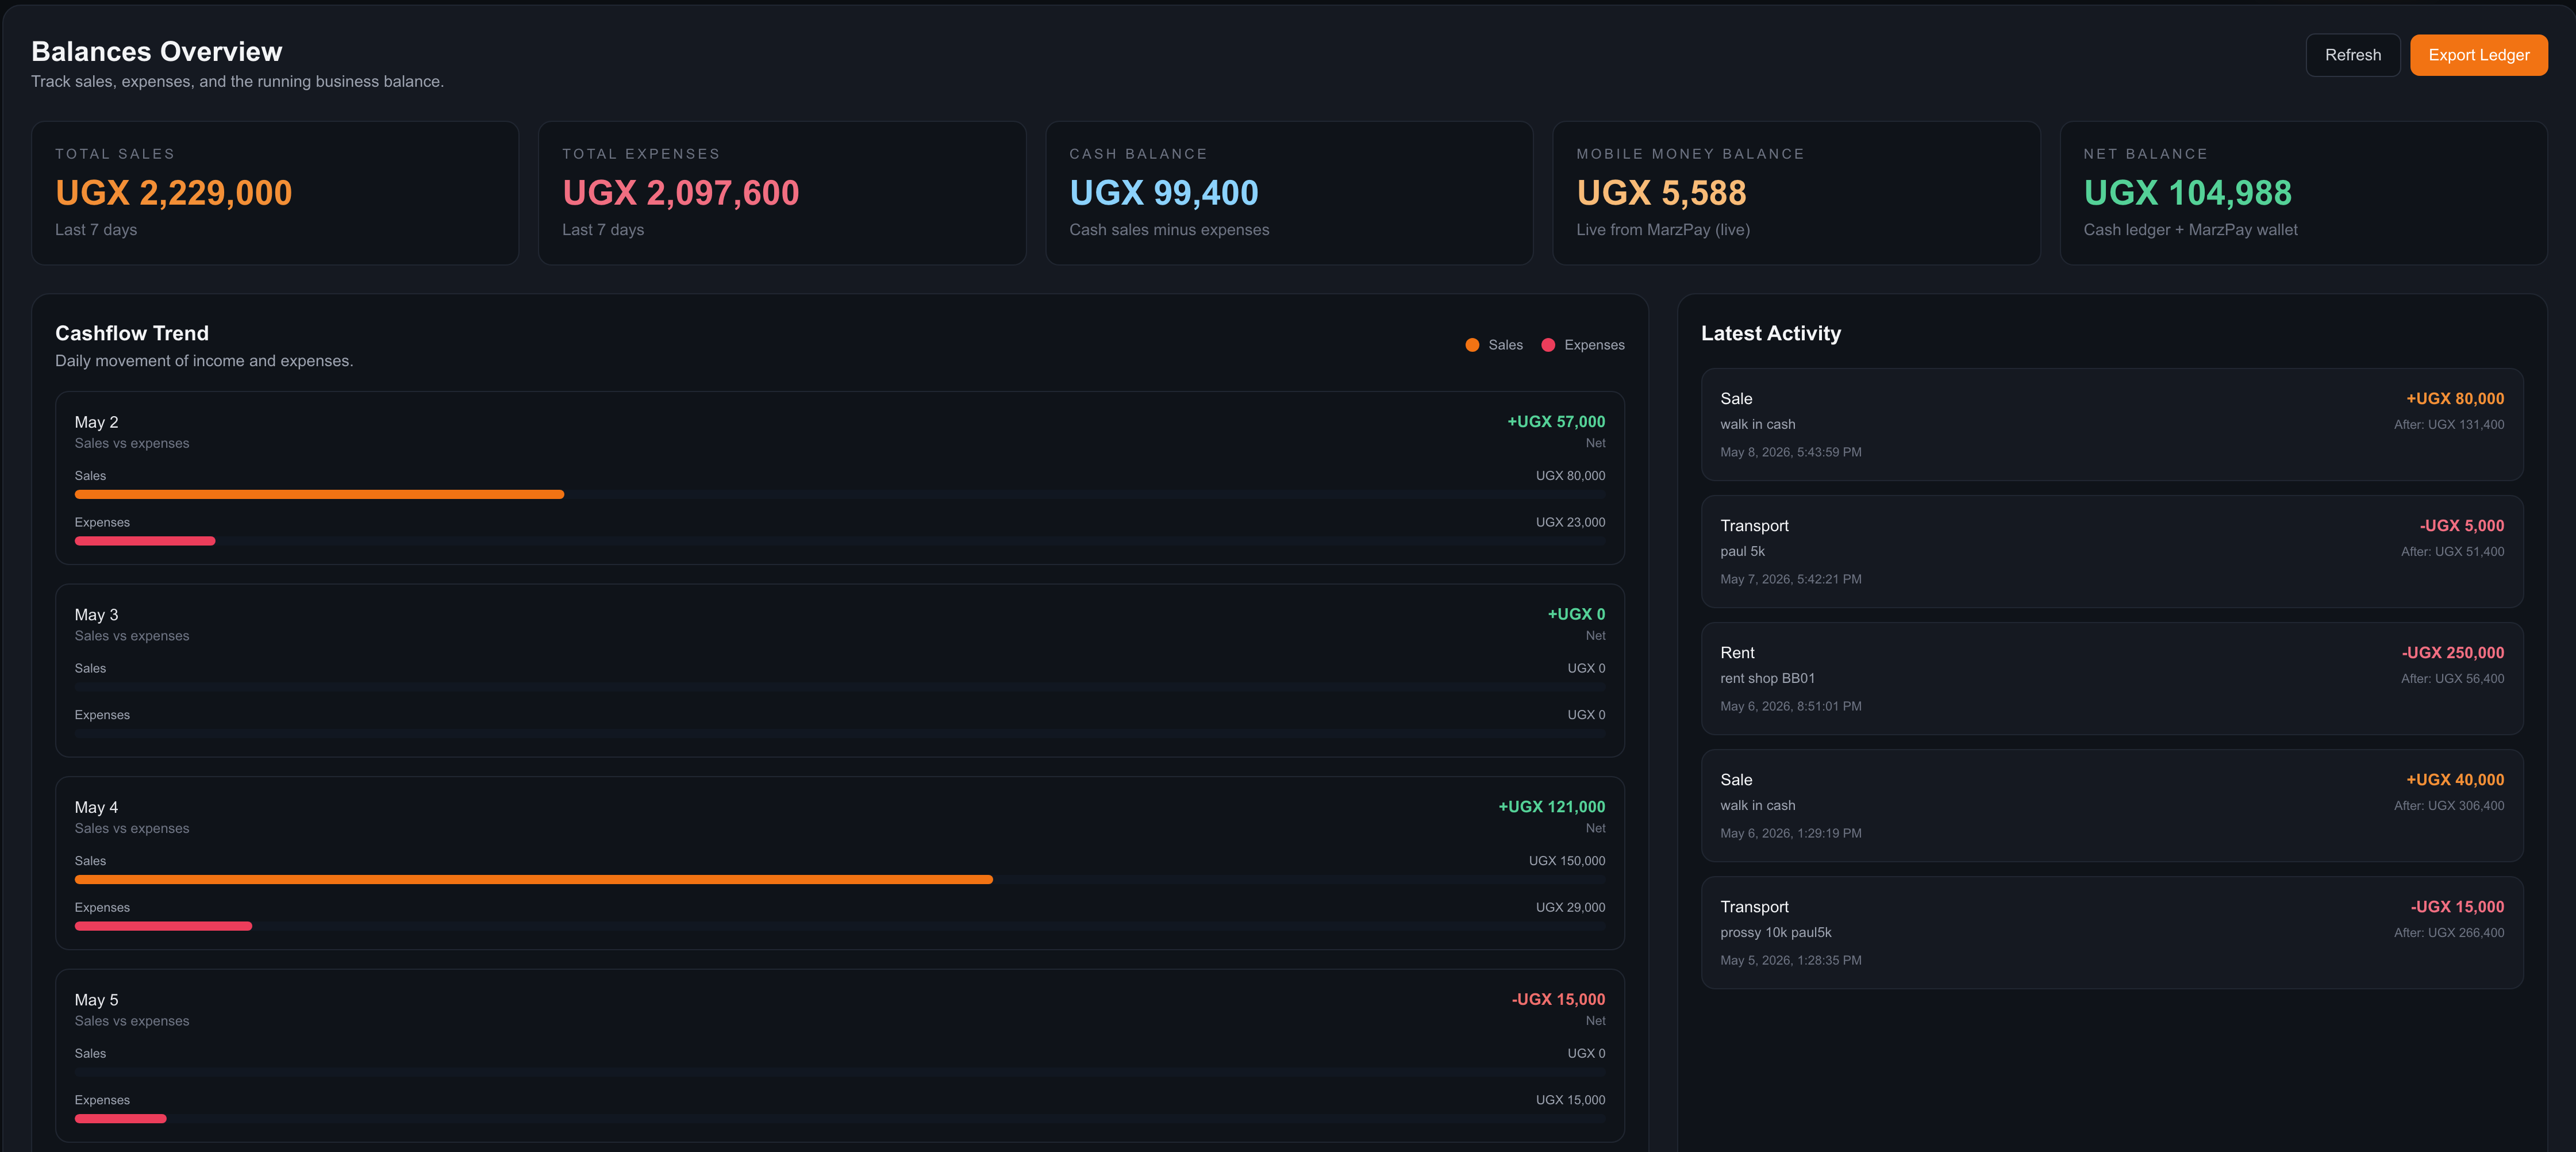The height and width of the screenshot is (1152, 2576).
Task: Click the +UGX 0 net value
Action: tap(1576, 614)
